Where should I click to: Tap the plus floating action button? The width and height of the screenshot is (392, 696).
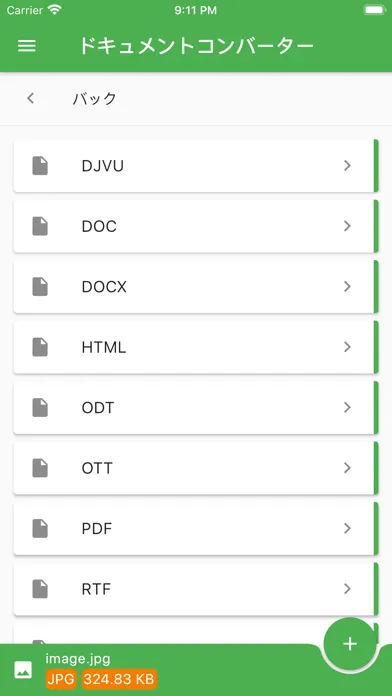point(350,644)
